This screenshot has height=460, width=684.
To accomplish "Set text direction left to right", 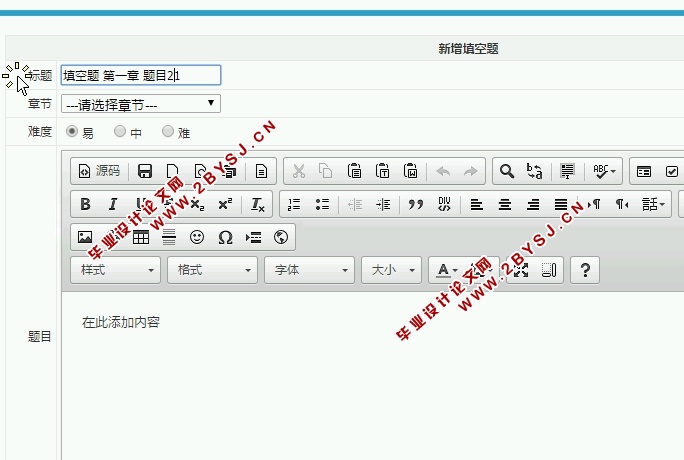I will pos(594,204).
